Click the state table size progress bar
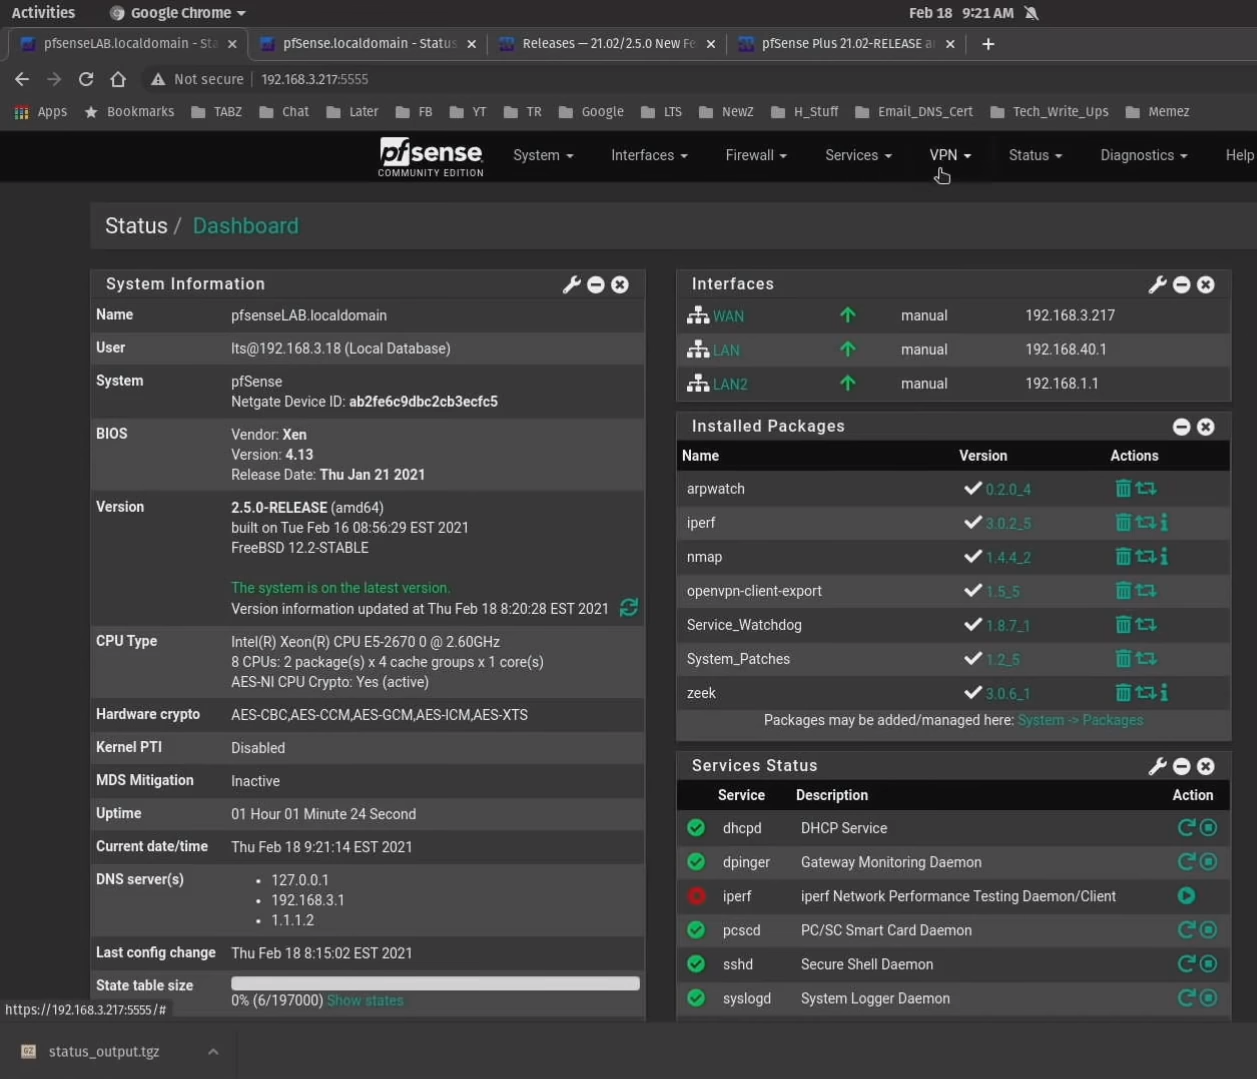 coord(435,984)
